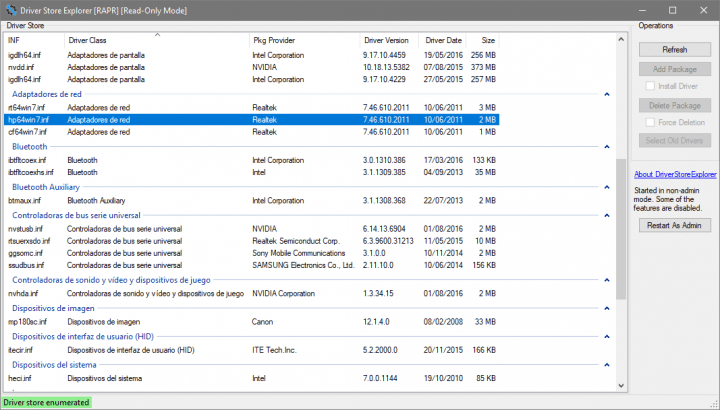
Task: Click the Adaptadores de red group header
Action: (x=47, y=94)
